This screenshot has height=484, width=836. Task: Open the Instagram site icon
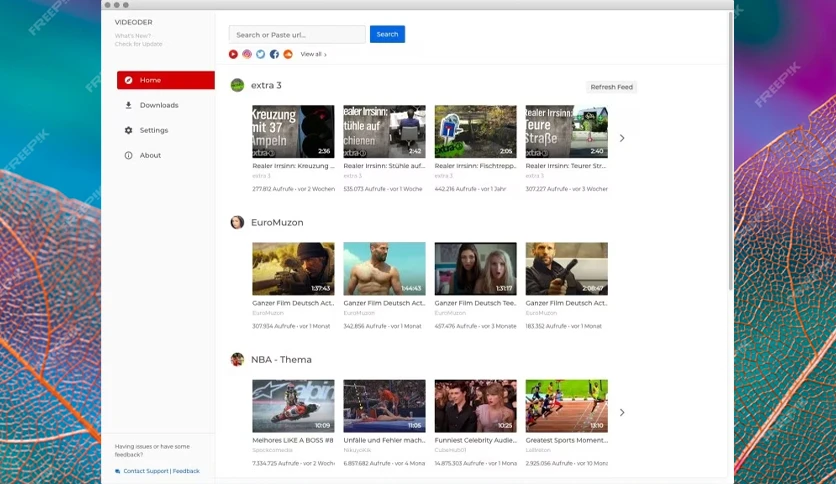(247, 54)
